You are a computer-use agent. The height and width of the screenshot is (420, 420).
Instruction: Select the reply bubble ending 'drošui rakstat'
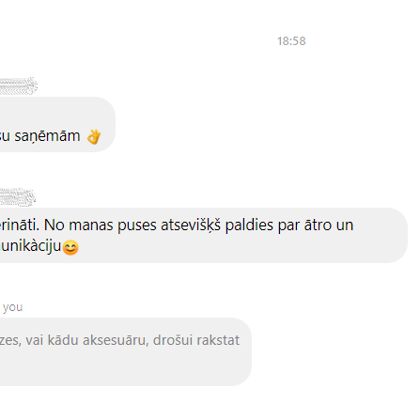(126, 352)
